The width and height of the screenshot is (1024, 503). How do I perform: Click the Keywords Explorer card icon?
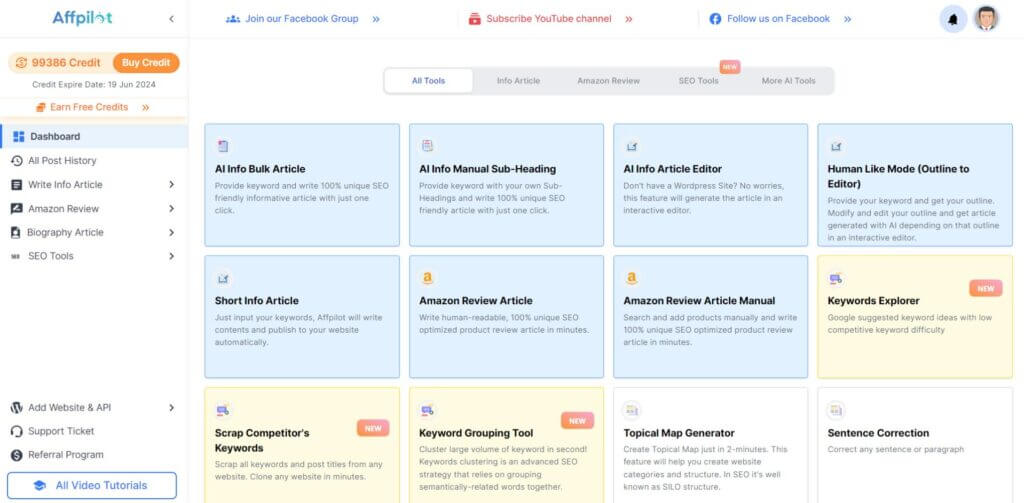(x=836, y=278)
